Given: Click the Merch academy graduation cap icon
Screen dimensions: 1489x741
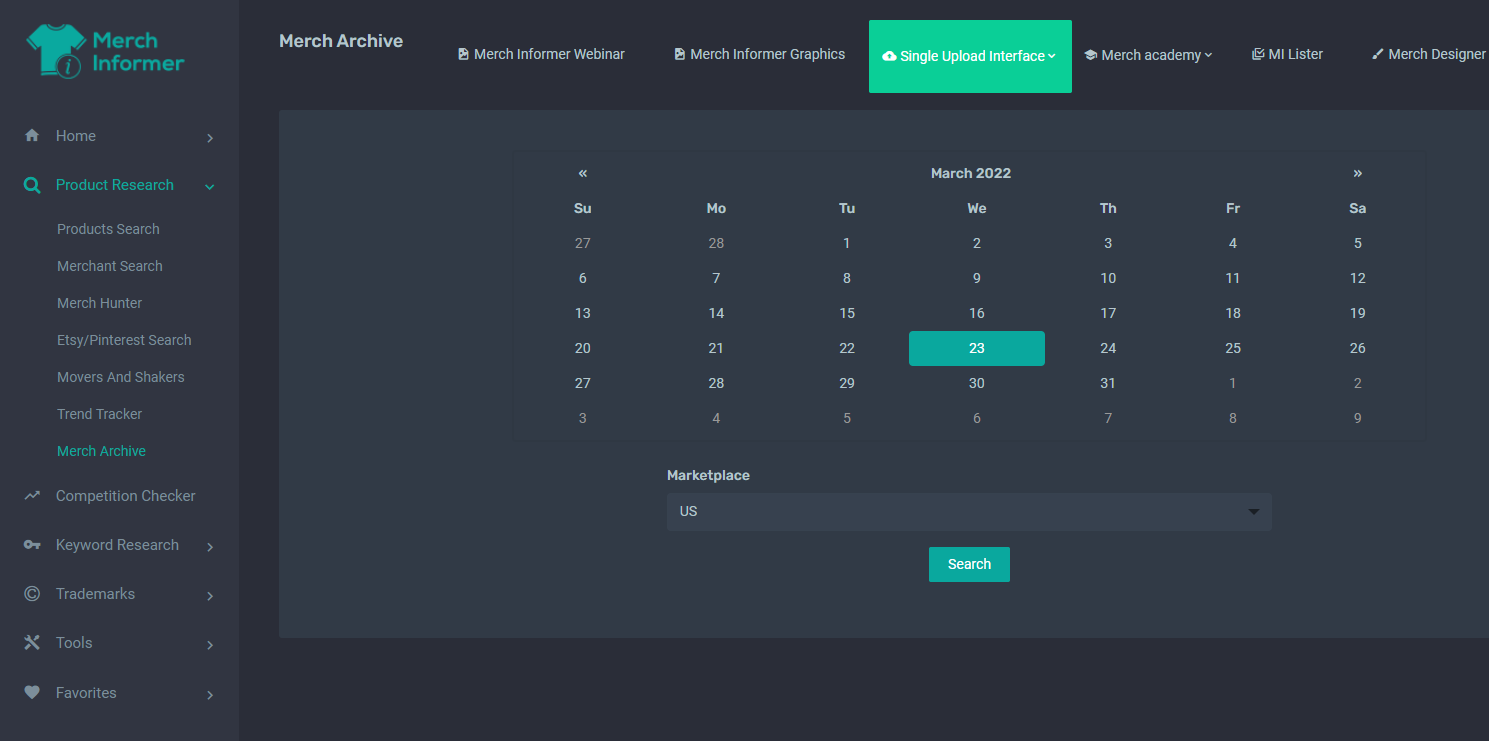Looking at the screenshot, I should point(1091,55).
